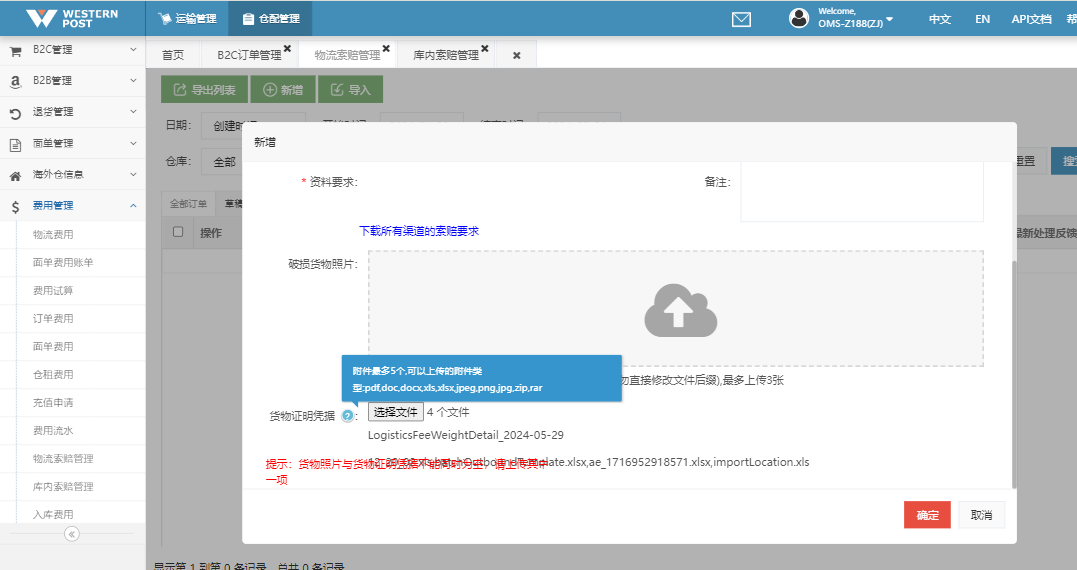Open 费用试算 in sidebar

pos(53,290)
